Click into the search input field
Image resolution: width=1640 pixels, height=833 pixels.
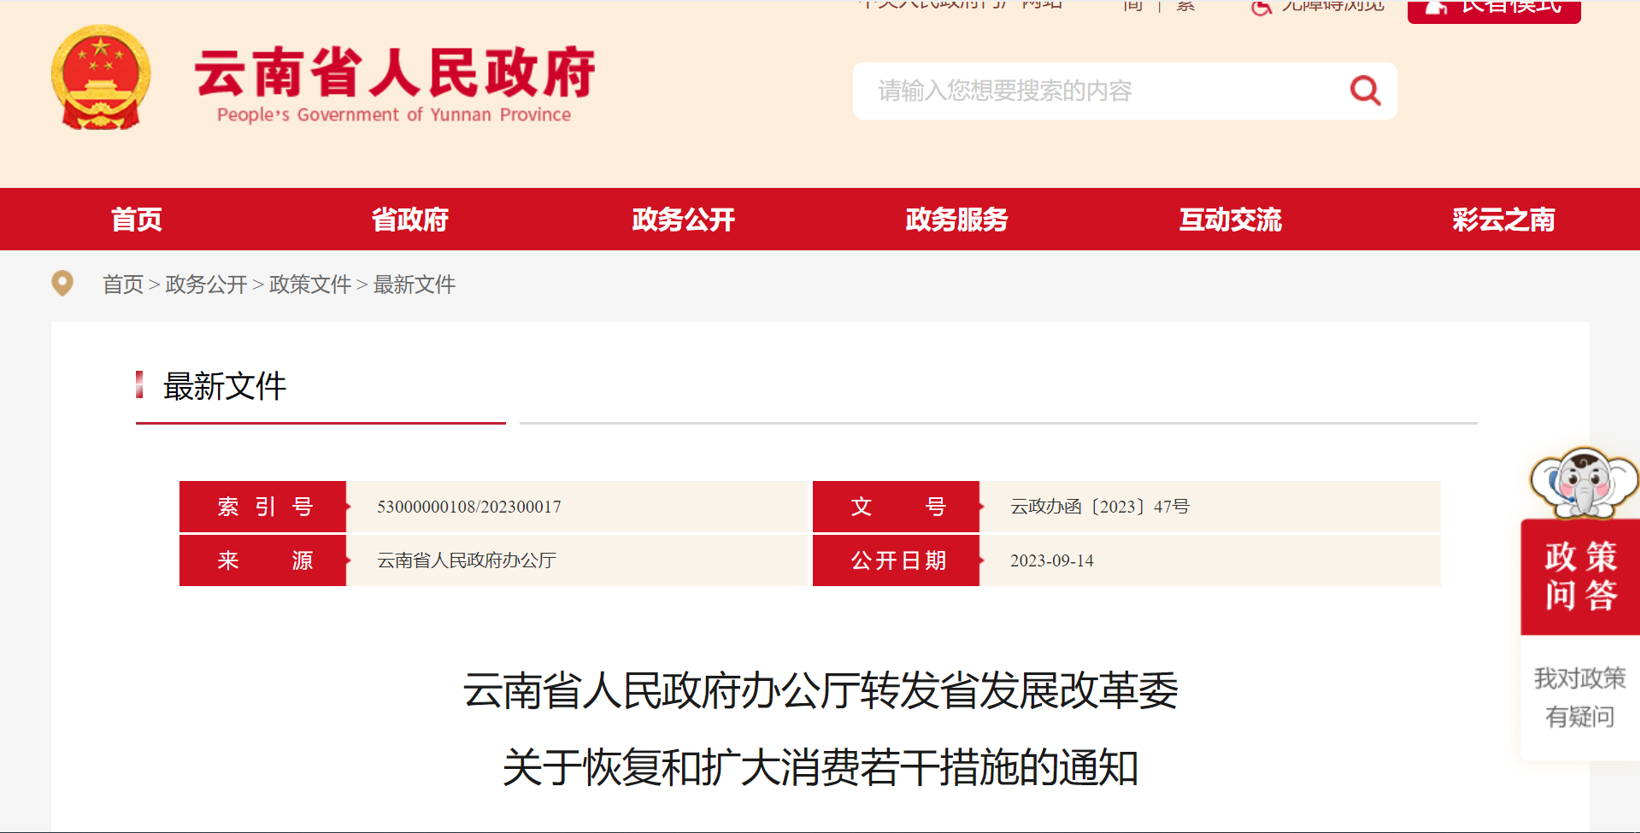pos(1100,91)
